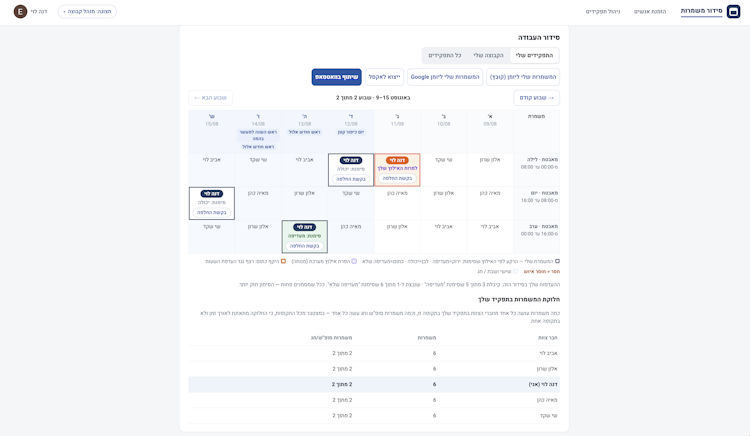Click 'שי שקד' row in distribution table
Viewport: 750px width, 436px height.
click(x=374, y=415)
